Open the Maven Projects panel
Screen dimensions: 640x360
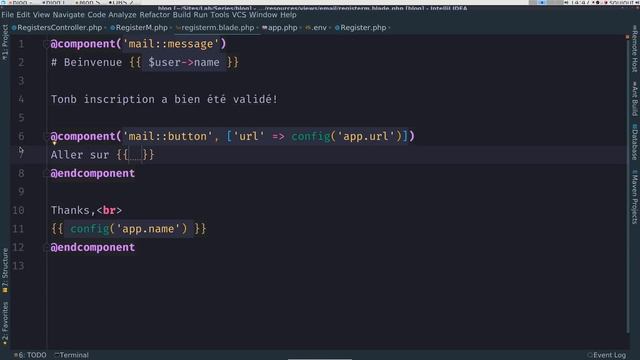(635, 197)
